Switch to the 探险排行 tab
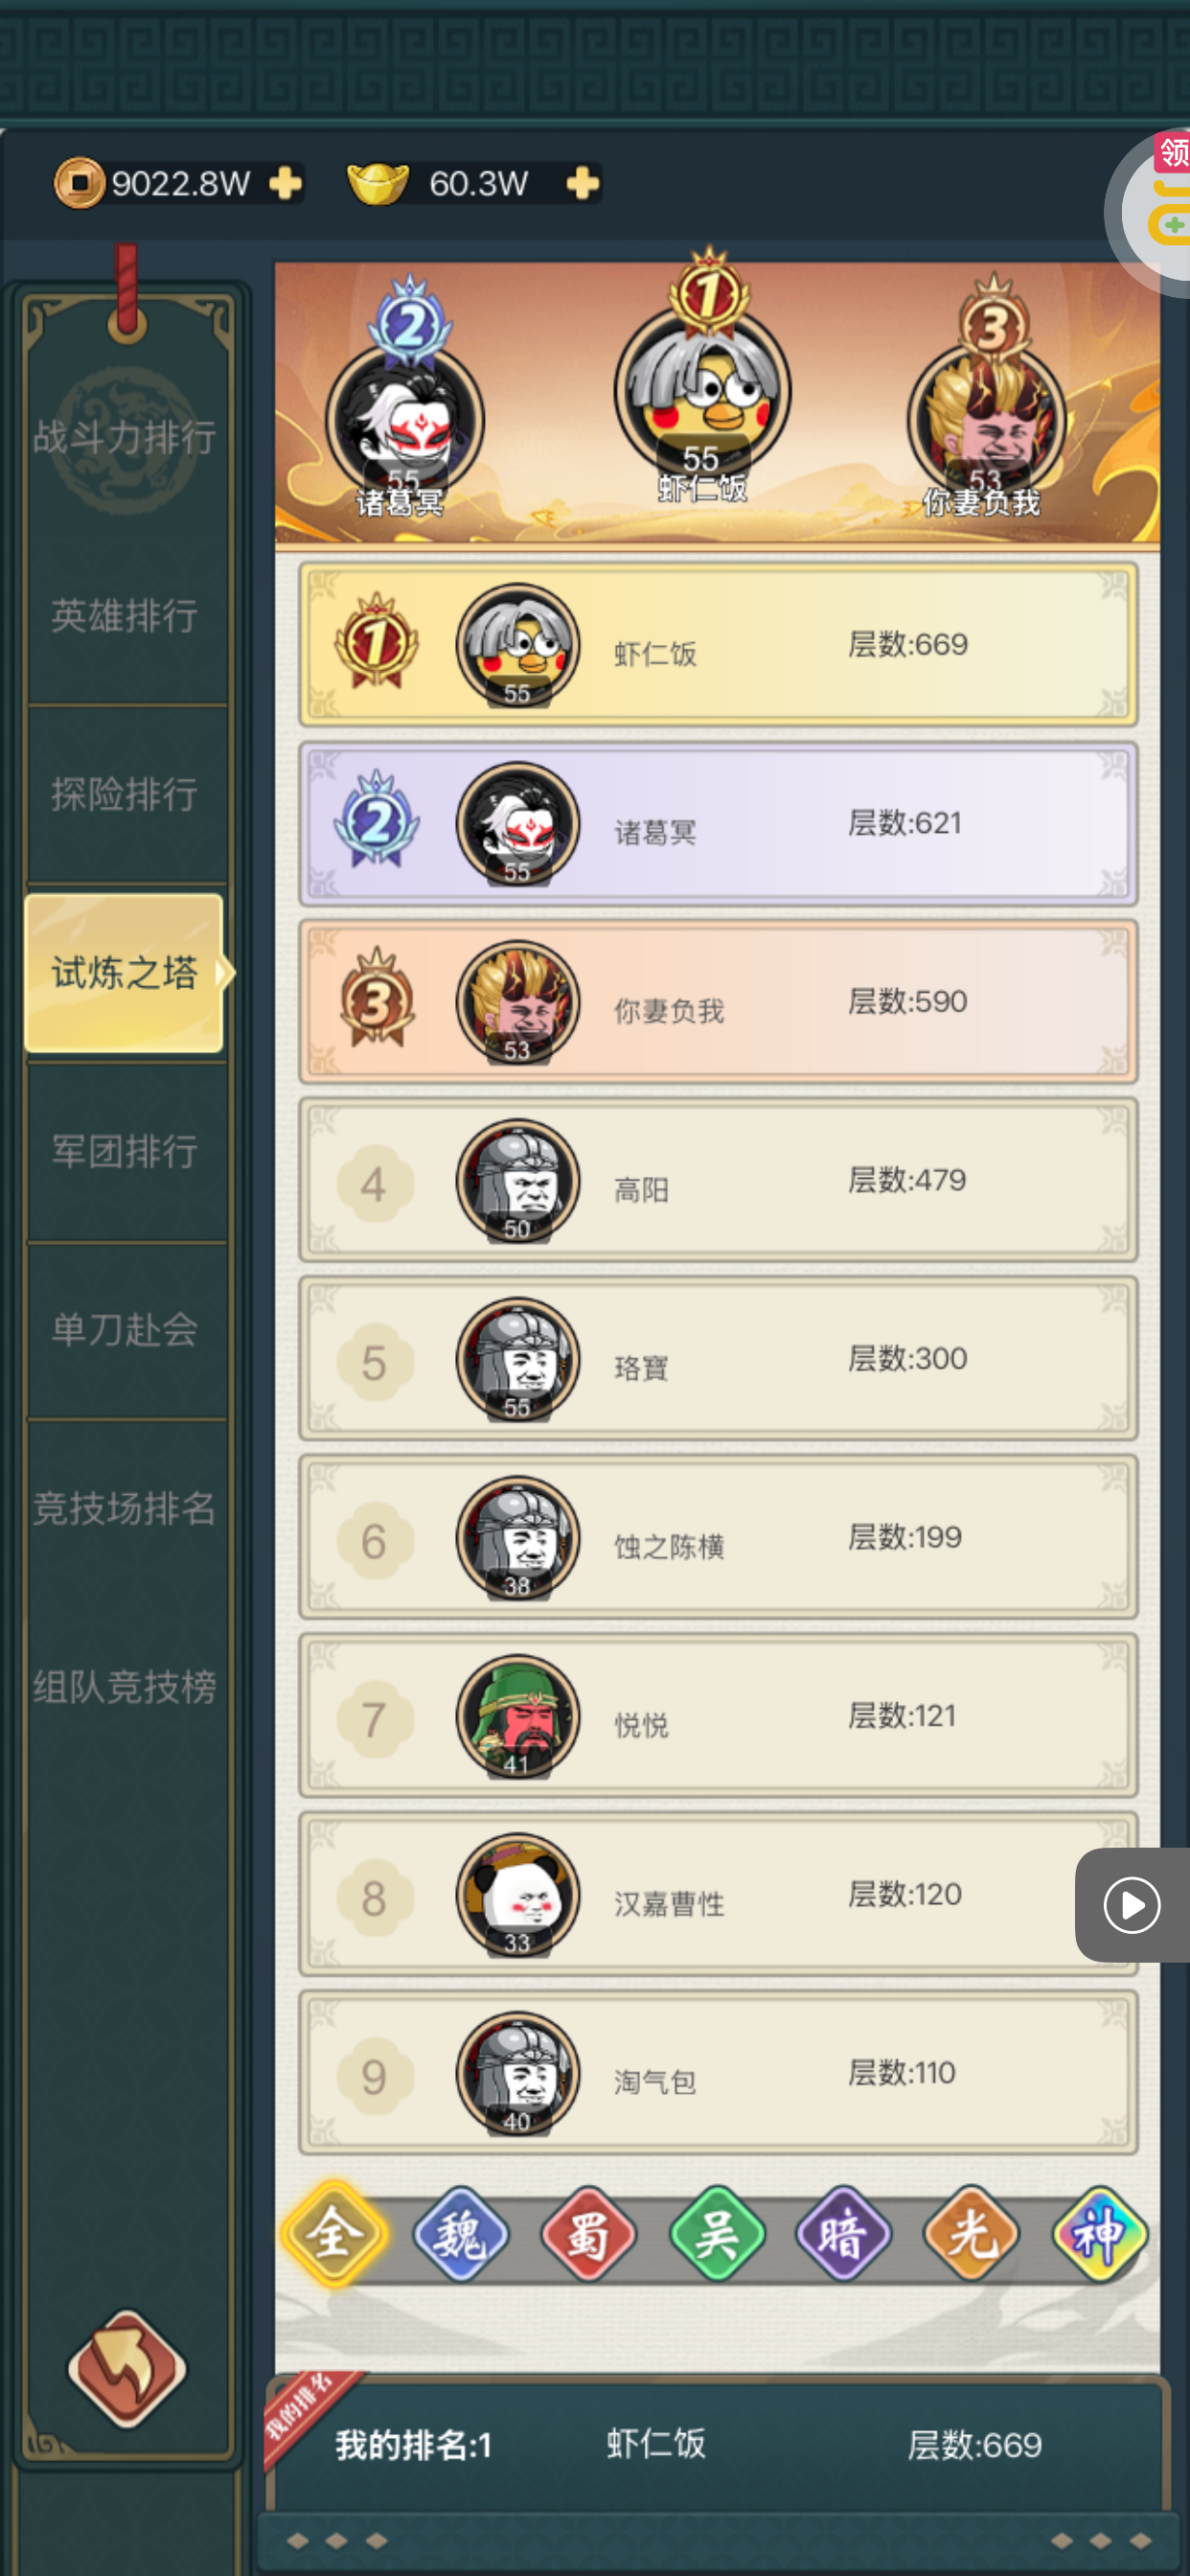The width and height of the screenshot is (1190, 2576). pos(125,794)
